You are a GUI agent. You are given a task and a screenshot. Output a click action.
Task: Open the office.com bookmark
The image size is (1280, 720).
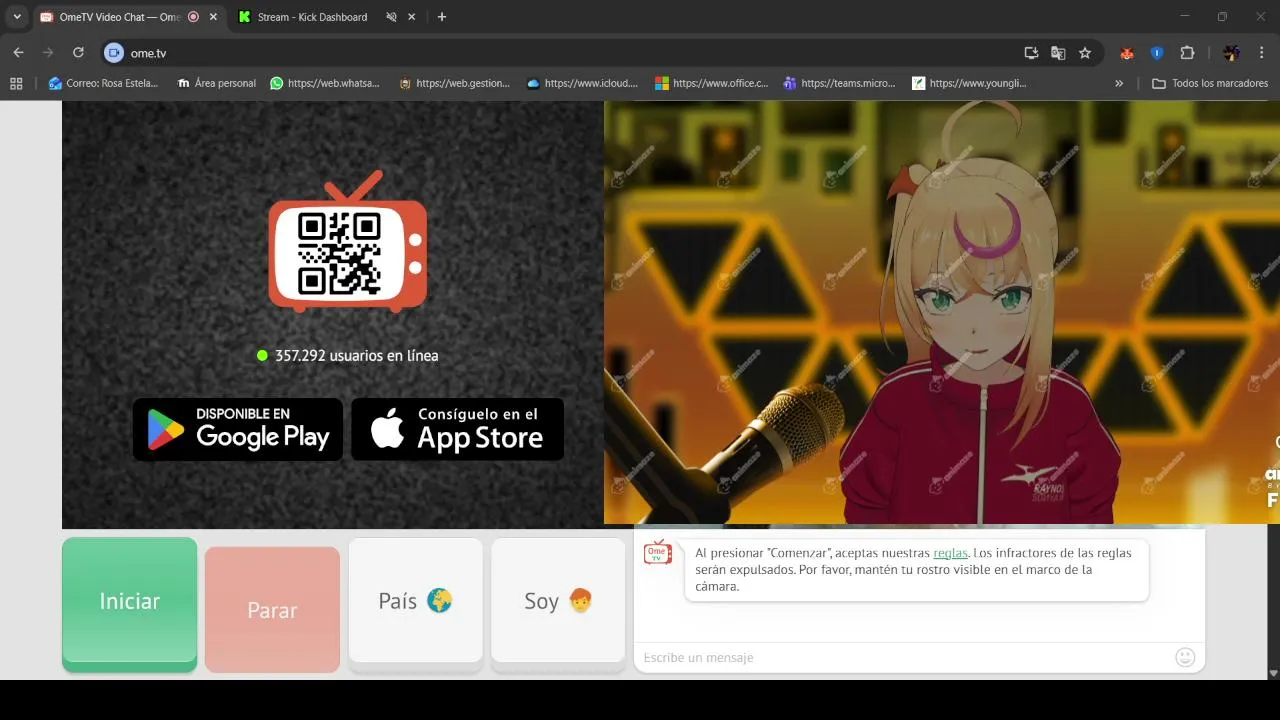(711, 83)
